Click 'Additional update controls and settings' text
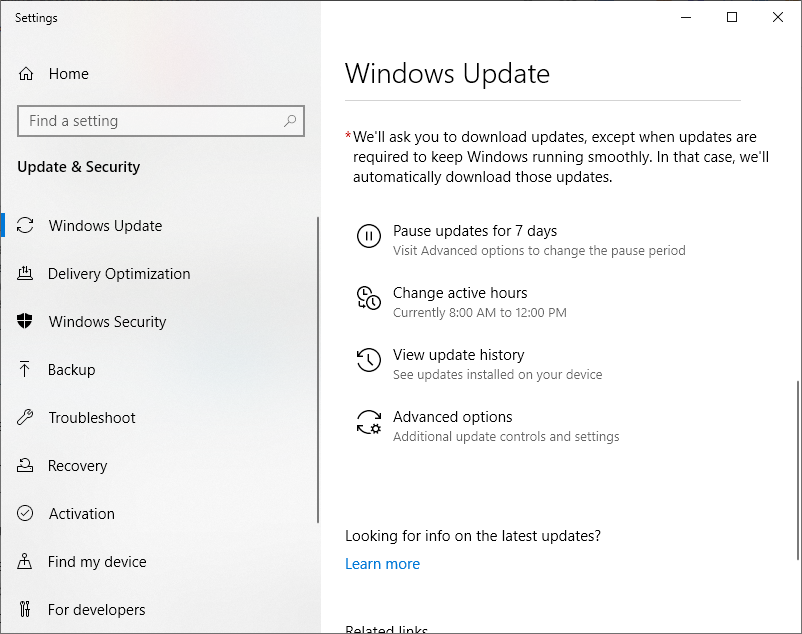Viewport: 802px width, 634px height. [x=506, y=437]
